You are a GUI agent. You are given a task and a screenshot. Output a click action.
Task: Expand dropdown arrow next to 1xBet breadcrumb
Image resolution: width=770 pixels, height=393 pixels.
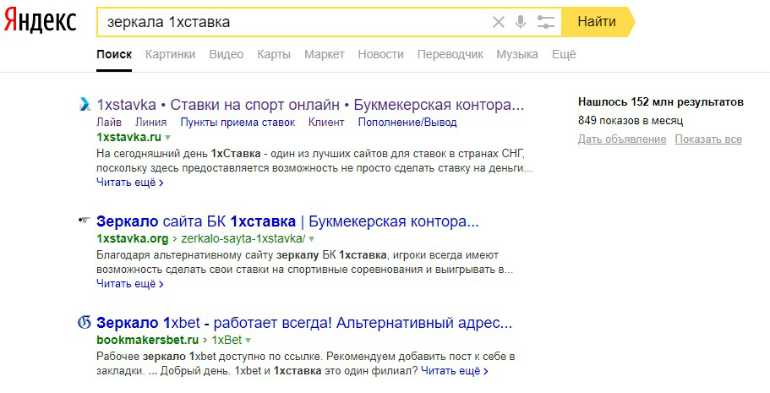[x=248, y=340]
